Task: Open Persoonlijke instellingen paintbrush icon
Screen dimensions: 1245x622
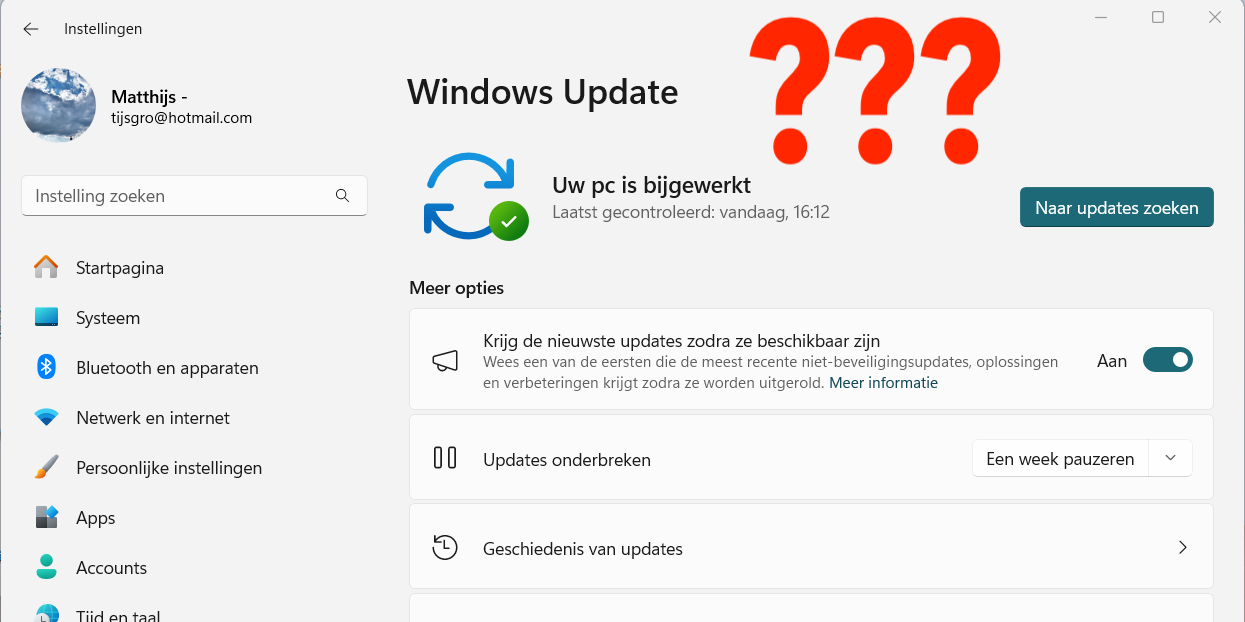Action: pyautogui.click(x=46, y=467)
